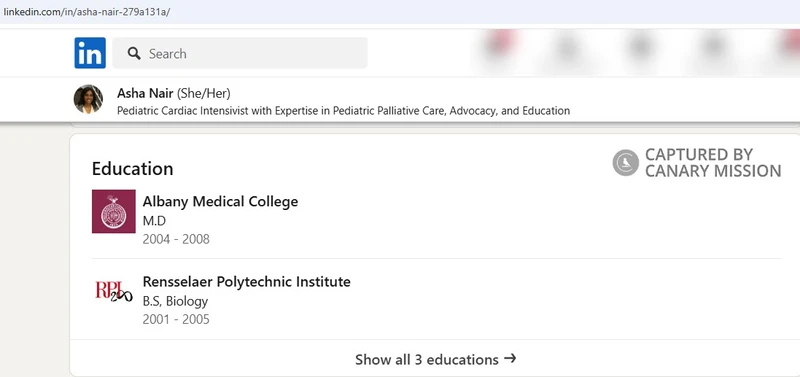The width and height of the screenshot is (800, 377).
Task: Open the Albany Medical College logo
Action: (114, 211)
